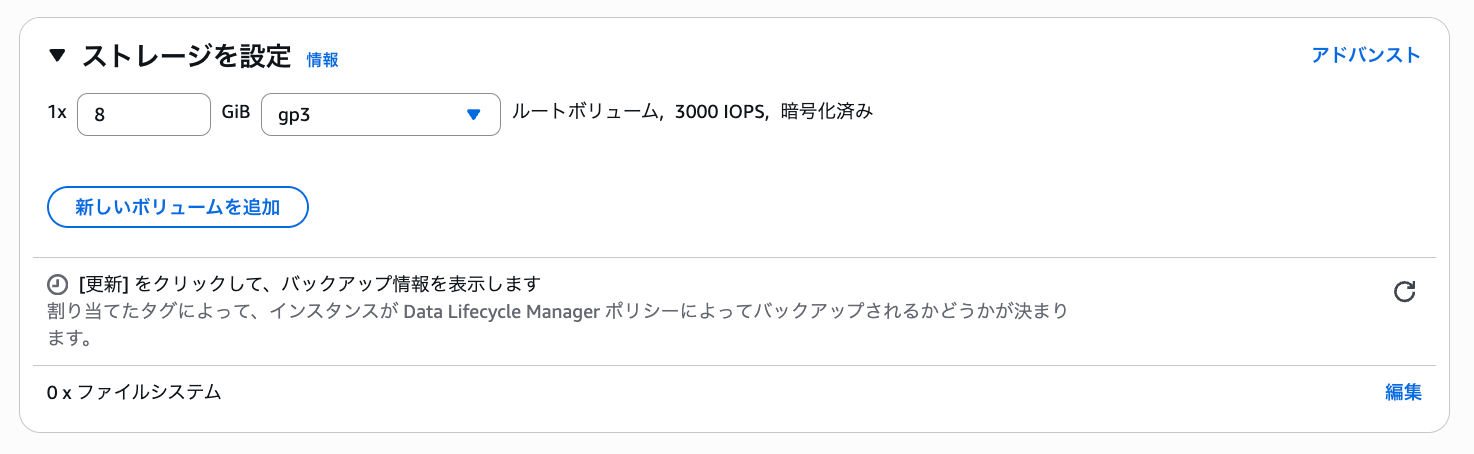Collapse the ストレージを設定 section triangle
Image resolution: width=1474 pixels, height=454 pixels.
click(57, 56)
